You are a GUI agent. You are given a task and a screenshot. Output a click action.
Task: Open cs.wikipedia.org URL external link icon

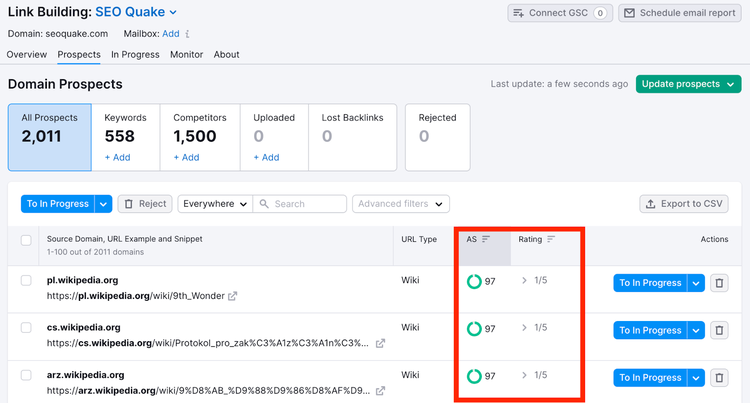coord(380,343)
